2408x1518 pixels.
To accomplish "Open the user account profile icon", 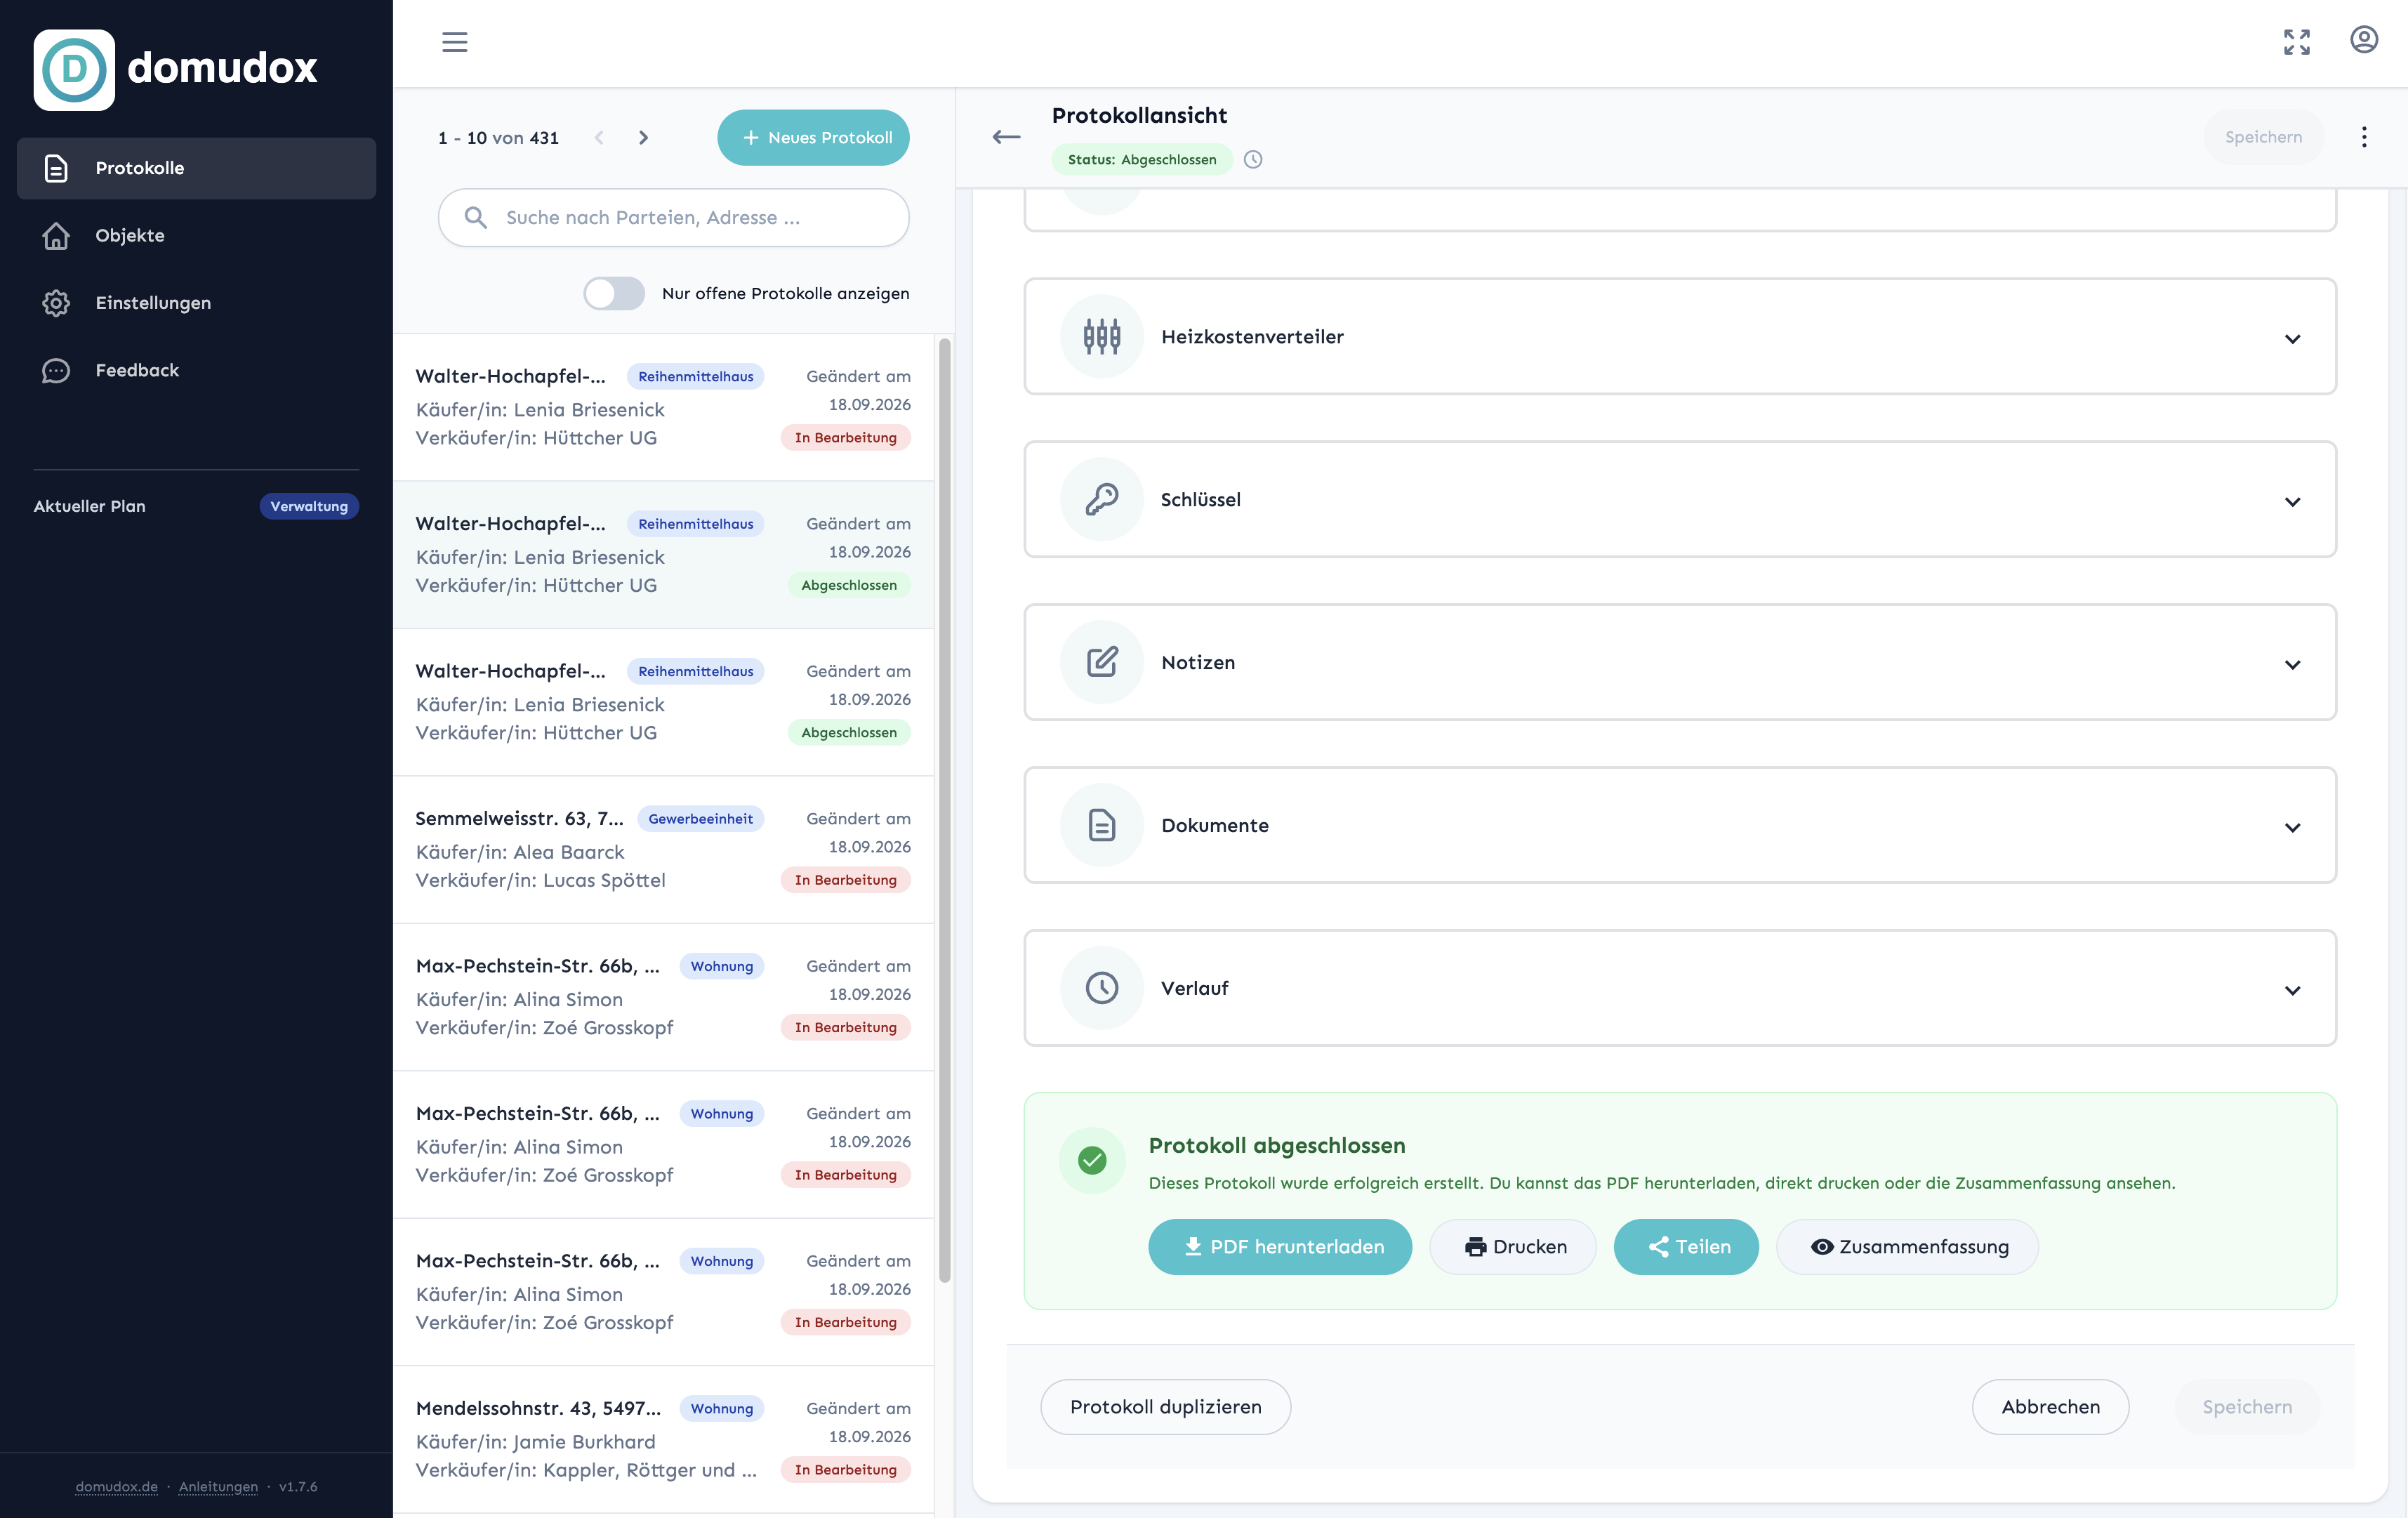I will [x=2363, y=40].
